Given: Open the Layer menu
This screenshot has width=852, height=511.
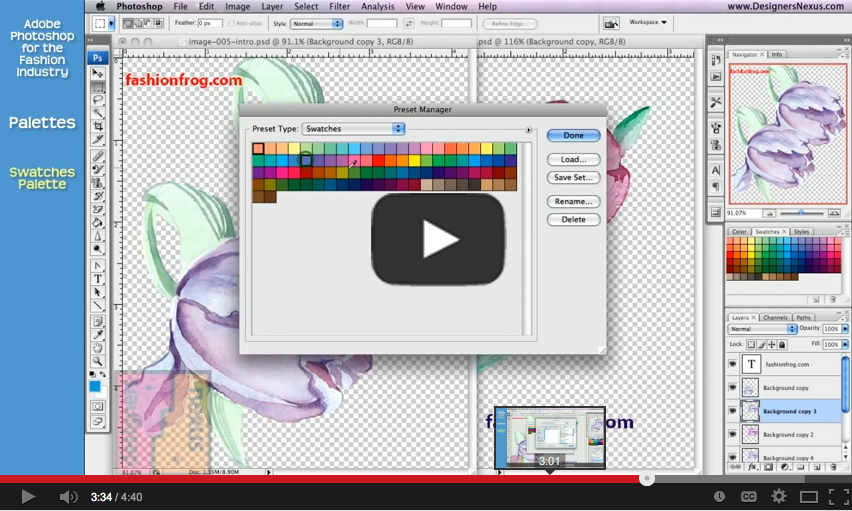Looking at the screenshot, I should (272, 7).
